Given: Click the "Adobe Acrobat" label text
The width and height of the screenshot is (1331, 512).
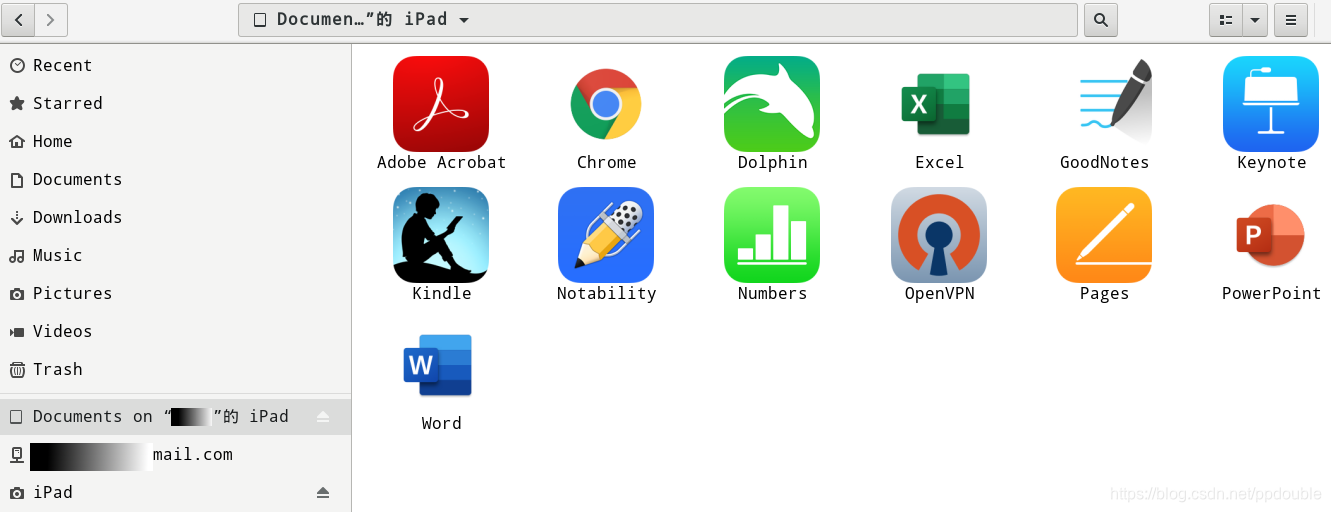Looking at the screenshot, I should (x=441, y=162).
